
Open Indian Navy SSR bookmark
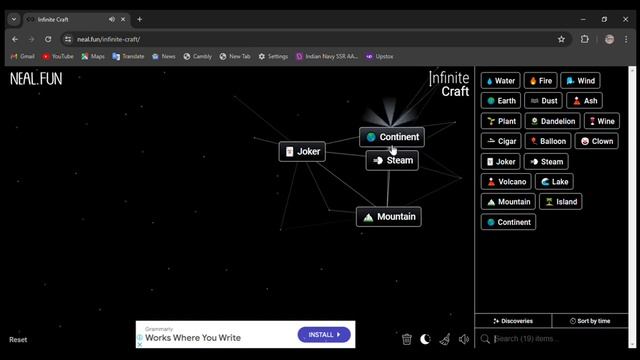(327, 56)
